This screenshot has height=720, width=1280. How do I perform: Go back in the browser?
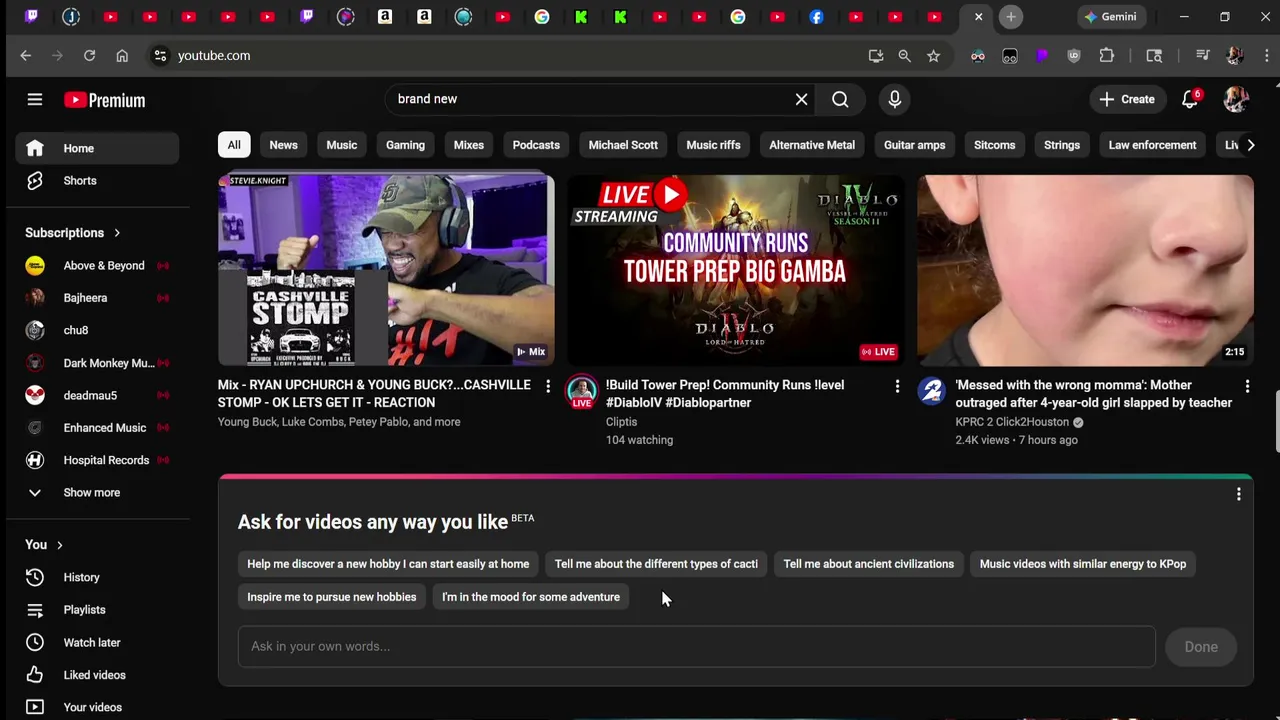coord(26,56)
